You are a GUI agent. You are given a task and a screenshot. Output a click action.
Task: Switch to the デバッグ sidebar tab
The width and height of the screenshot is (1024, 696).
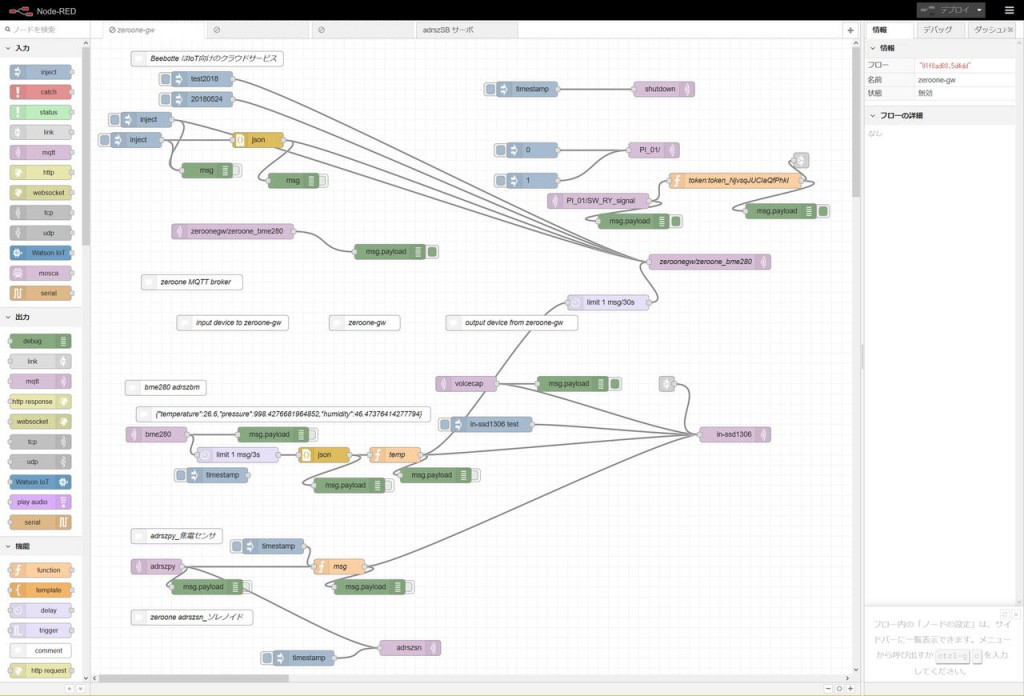click(x=938, y=30)
